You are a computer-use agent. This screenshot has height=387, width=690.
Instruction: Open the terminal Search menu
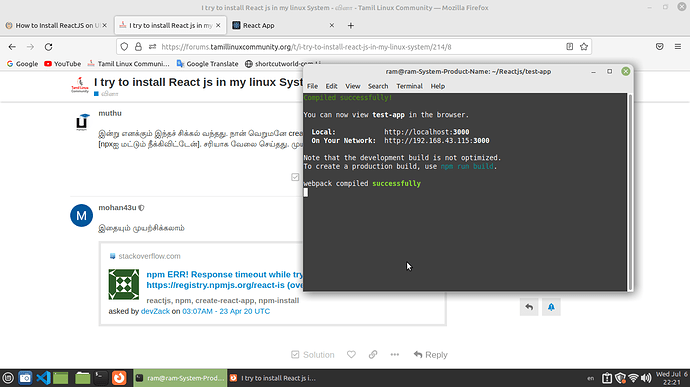click(x=378, y=86)
